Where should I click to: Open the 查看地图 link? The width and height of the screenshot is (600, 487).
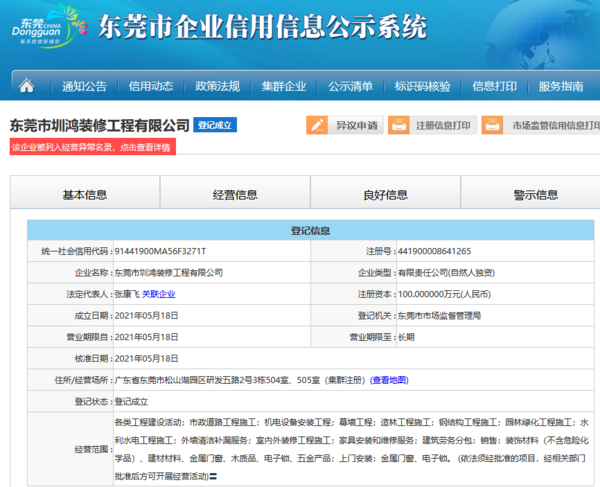coord(389,380)
